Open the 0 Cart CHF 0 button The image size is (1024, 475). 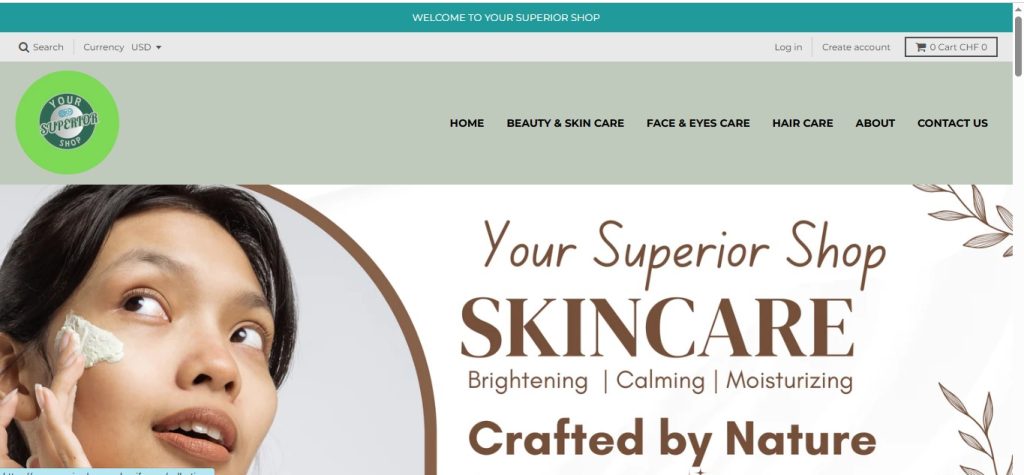950,47
